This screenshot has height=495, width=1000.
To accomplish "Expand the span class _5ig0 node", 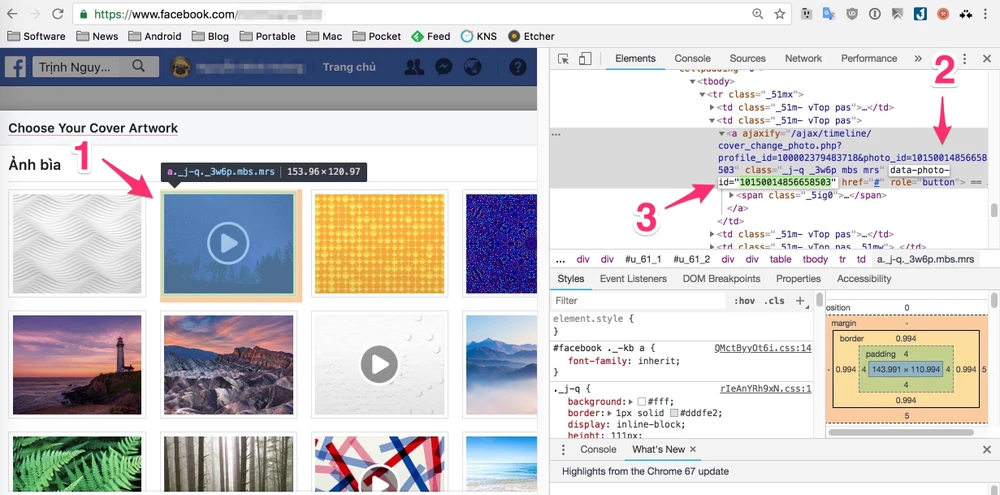I will pyautogui.click(x=732, y=195).
